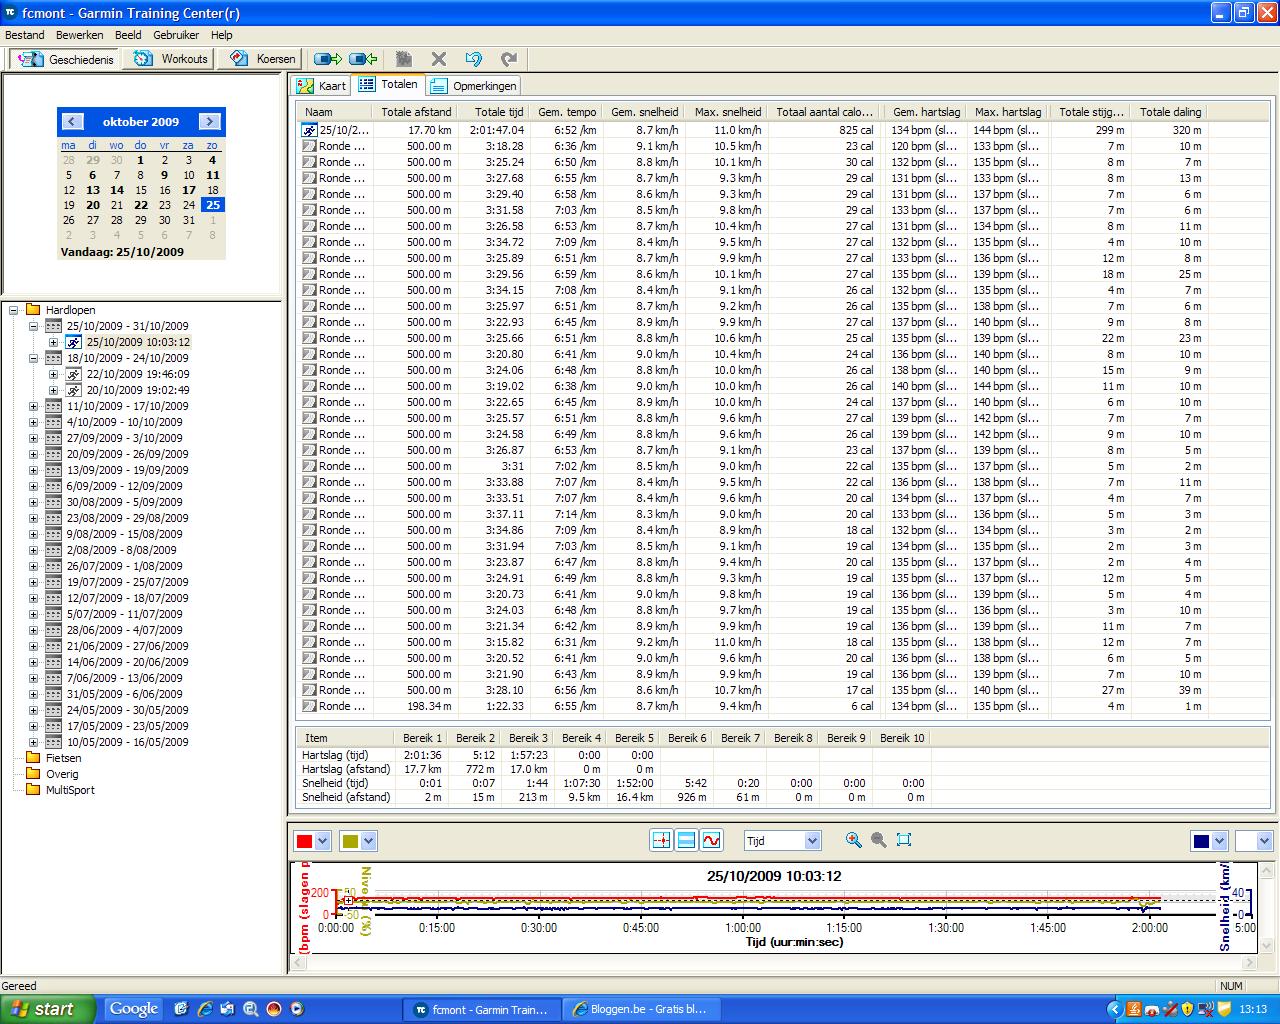Image resolution: width=1280 pixels, height=1024 pixels.
Task: Open Internet Explorer from quick launch
Action: [x=205, y=1009]
